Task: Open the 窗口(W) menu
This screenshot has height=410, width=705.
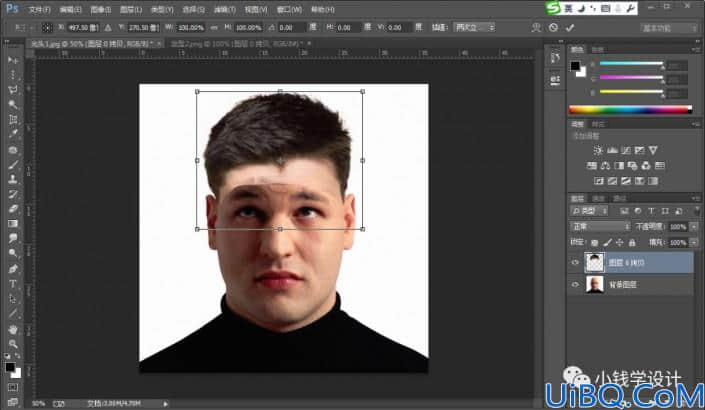Action: (289, 9)
